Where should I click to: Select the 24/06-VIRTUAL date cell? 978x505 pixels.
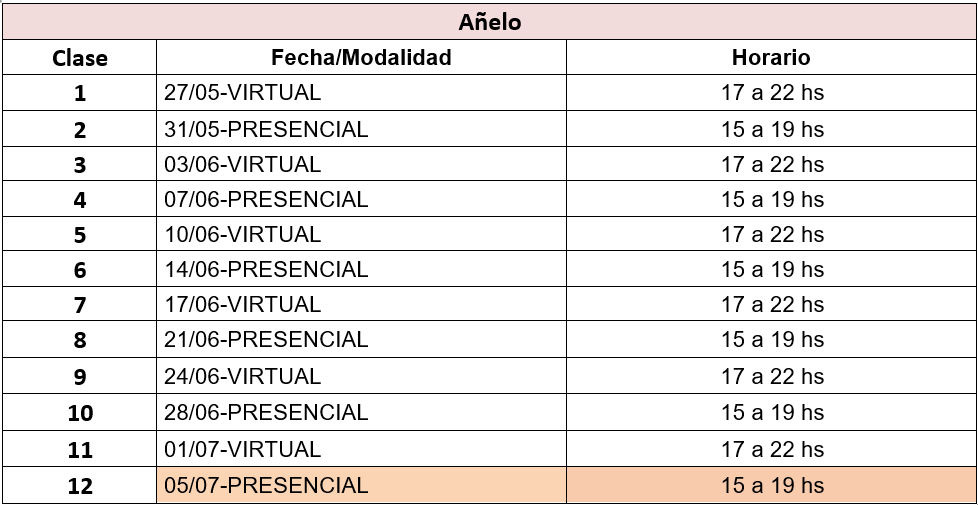361,376
